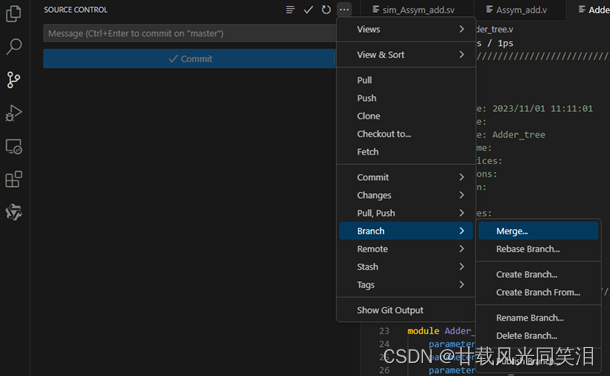Click the date text 2023/11/01 11:11:01

coord(542,108)
